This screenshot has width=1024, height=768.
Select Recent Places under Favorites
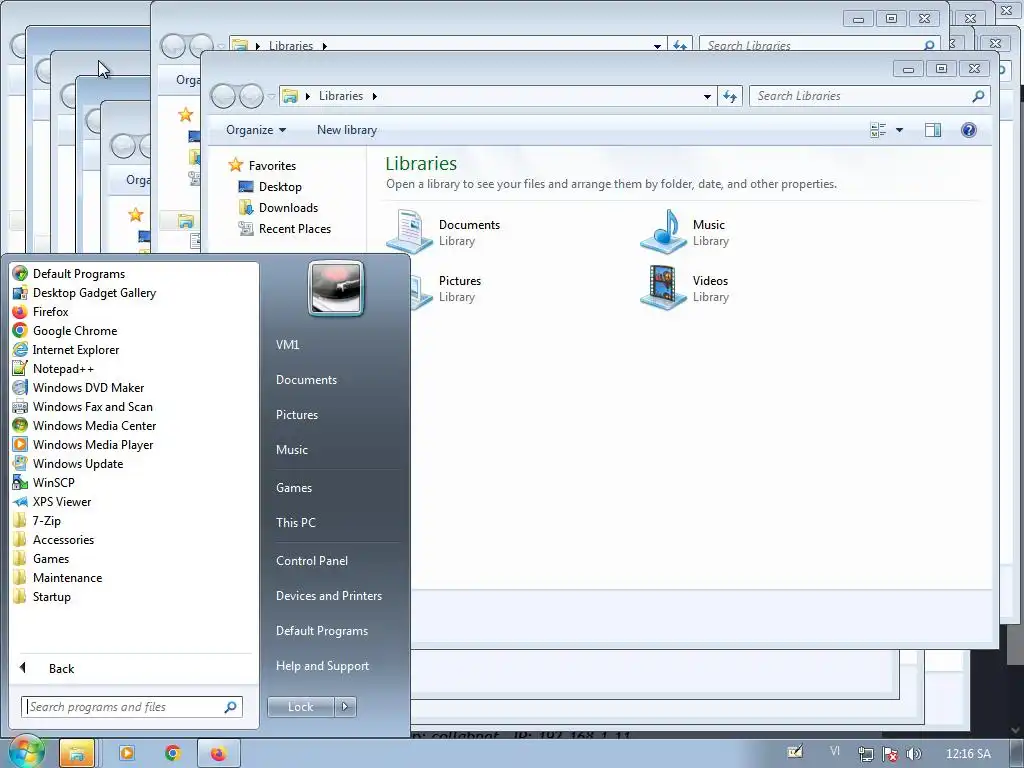pyautogui.click(x=295, y=229)
